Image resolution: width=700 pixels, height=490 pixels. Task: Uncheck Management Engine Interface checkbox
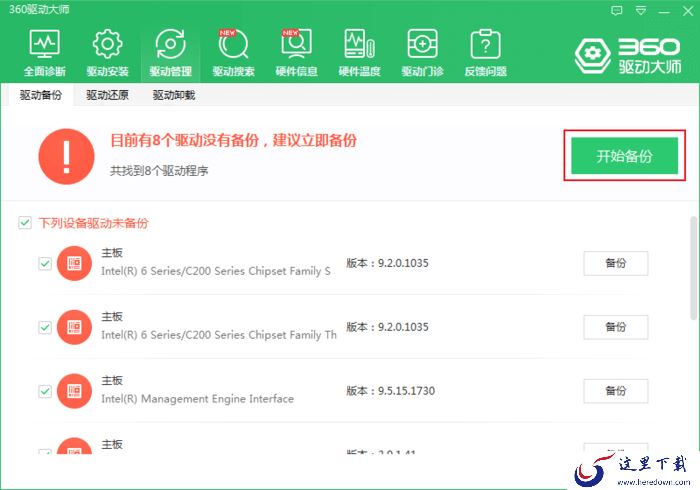45,391
